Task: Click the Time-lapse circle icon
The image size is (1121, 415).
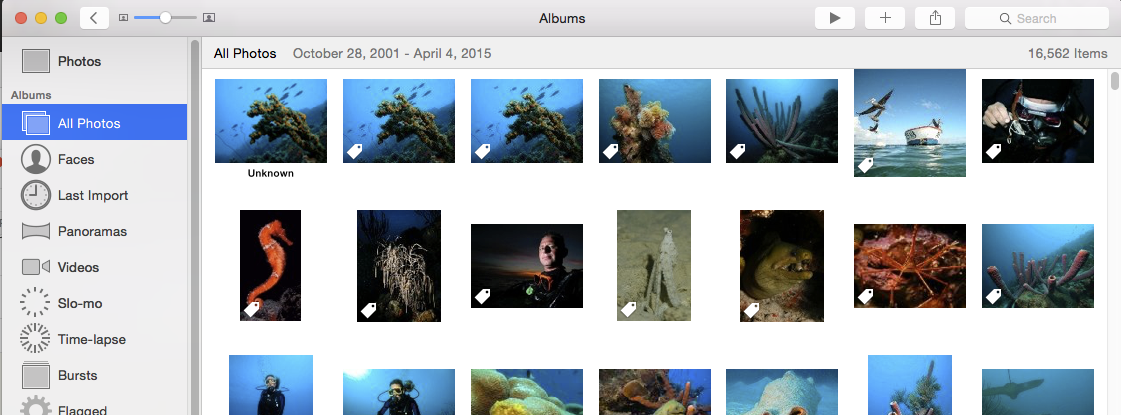Action: (36, 339)
